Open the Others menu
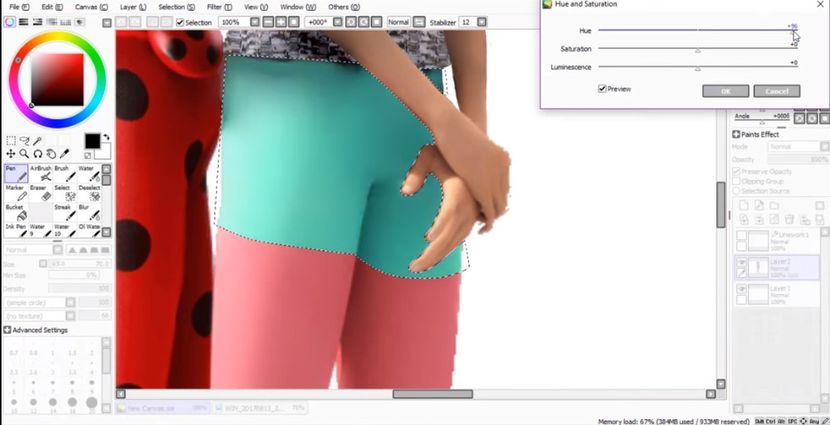This screenshot has height=425, width=830. click(x=344, y=7)
